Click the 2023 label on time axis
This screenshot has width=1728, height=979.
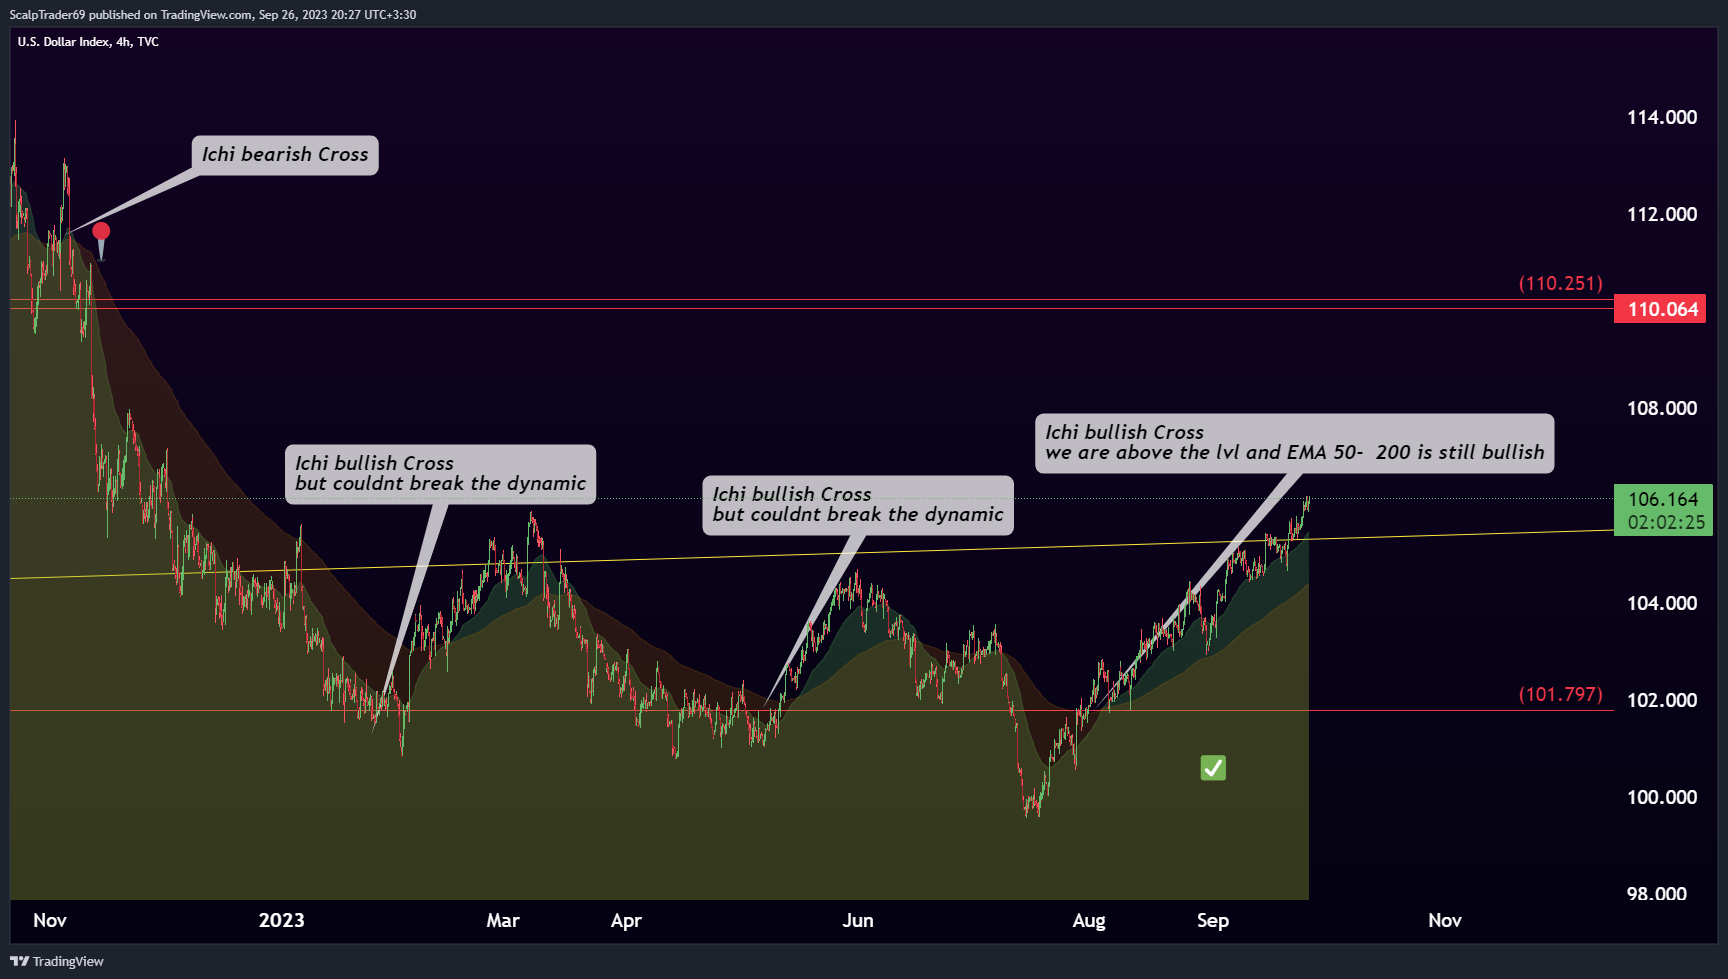[x=281, y=920]
